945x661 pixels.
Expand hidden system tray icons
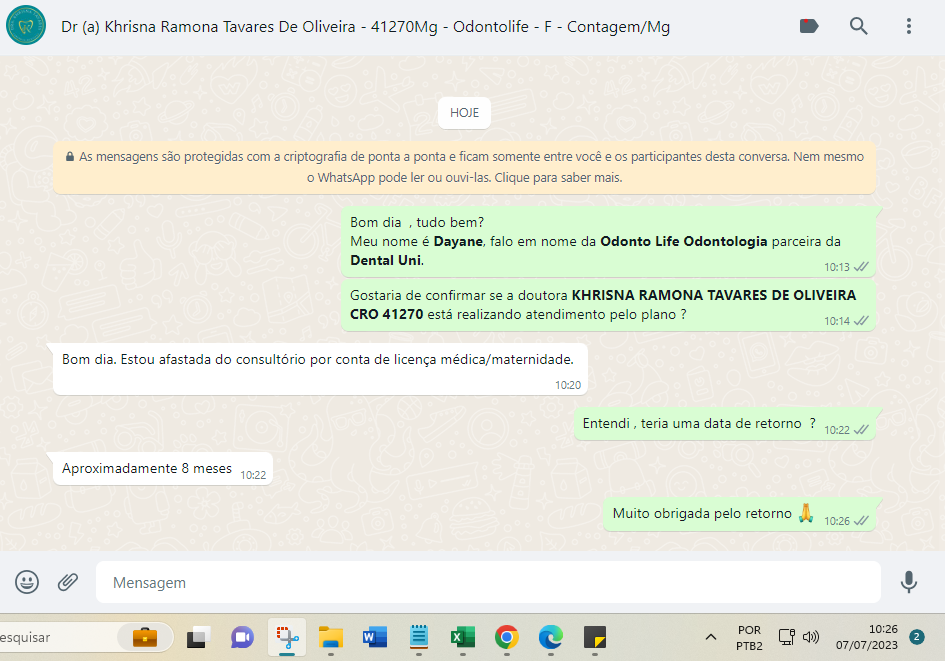point(711,637)
